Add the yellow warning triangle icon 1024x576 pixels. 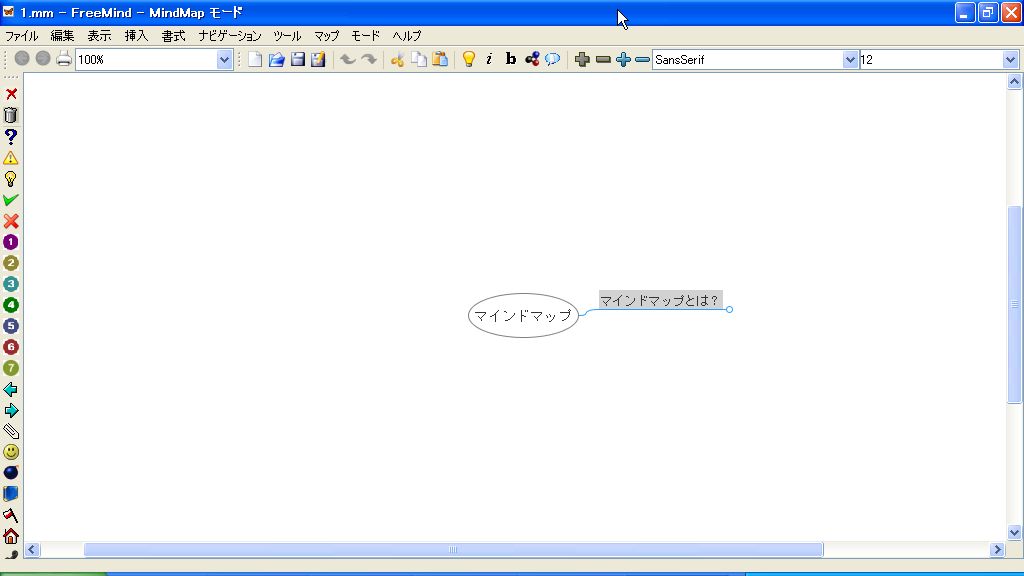pyautogui.click(x=10, y=158)
